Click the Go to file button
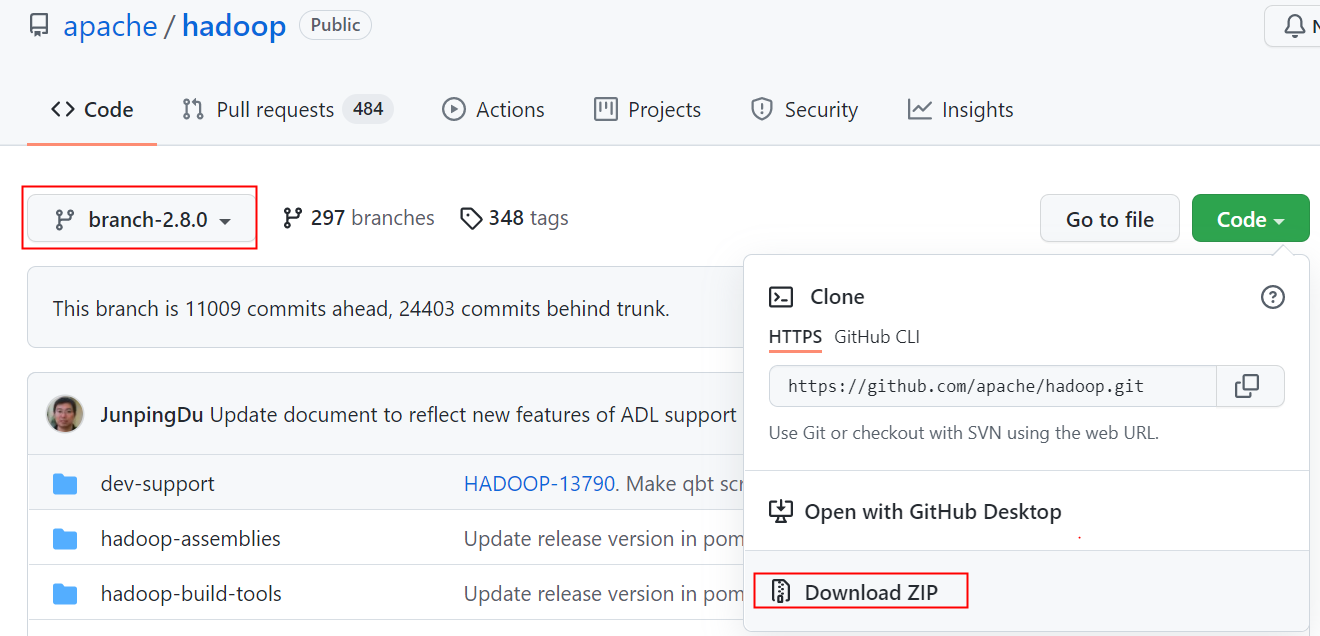Image resolution: width=1320 pixels, height=636 pixels. tap(1109, 217)
